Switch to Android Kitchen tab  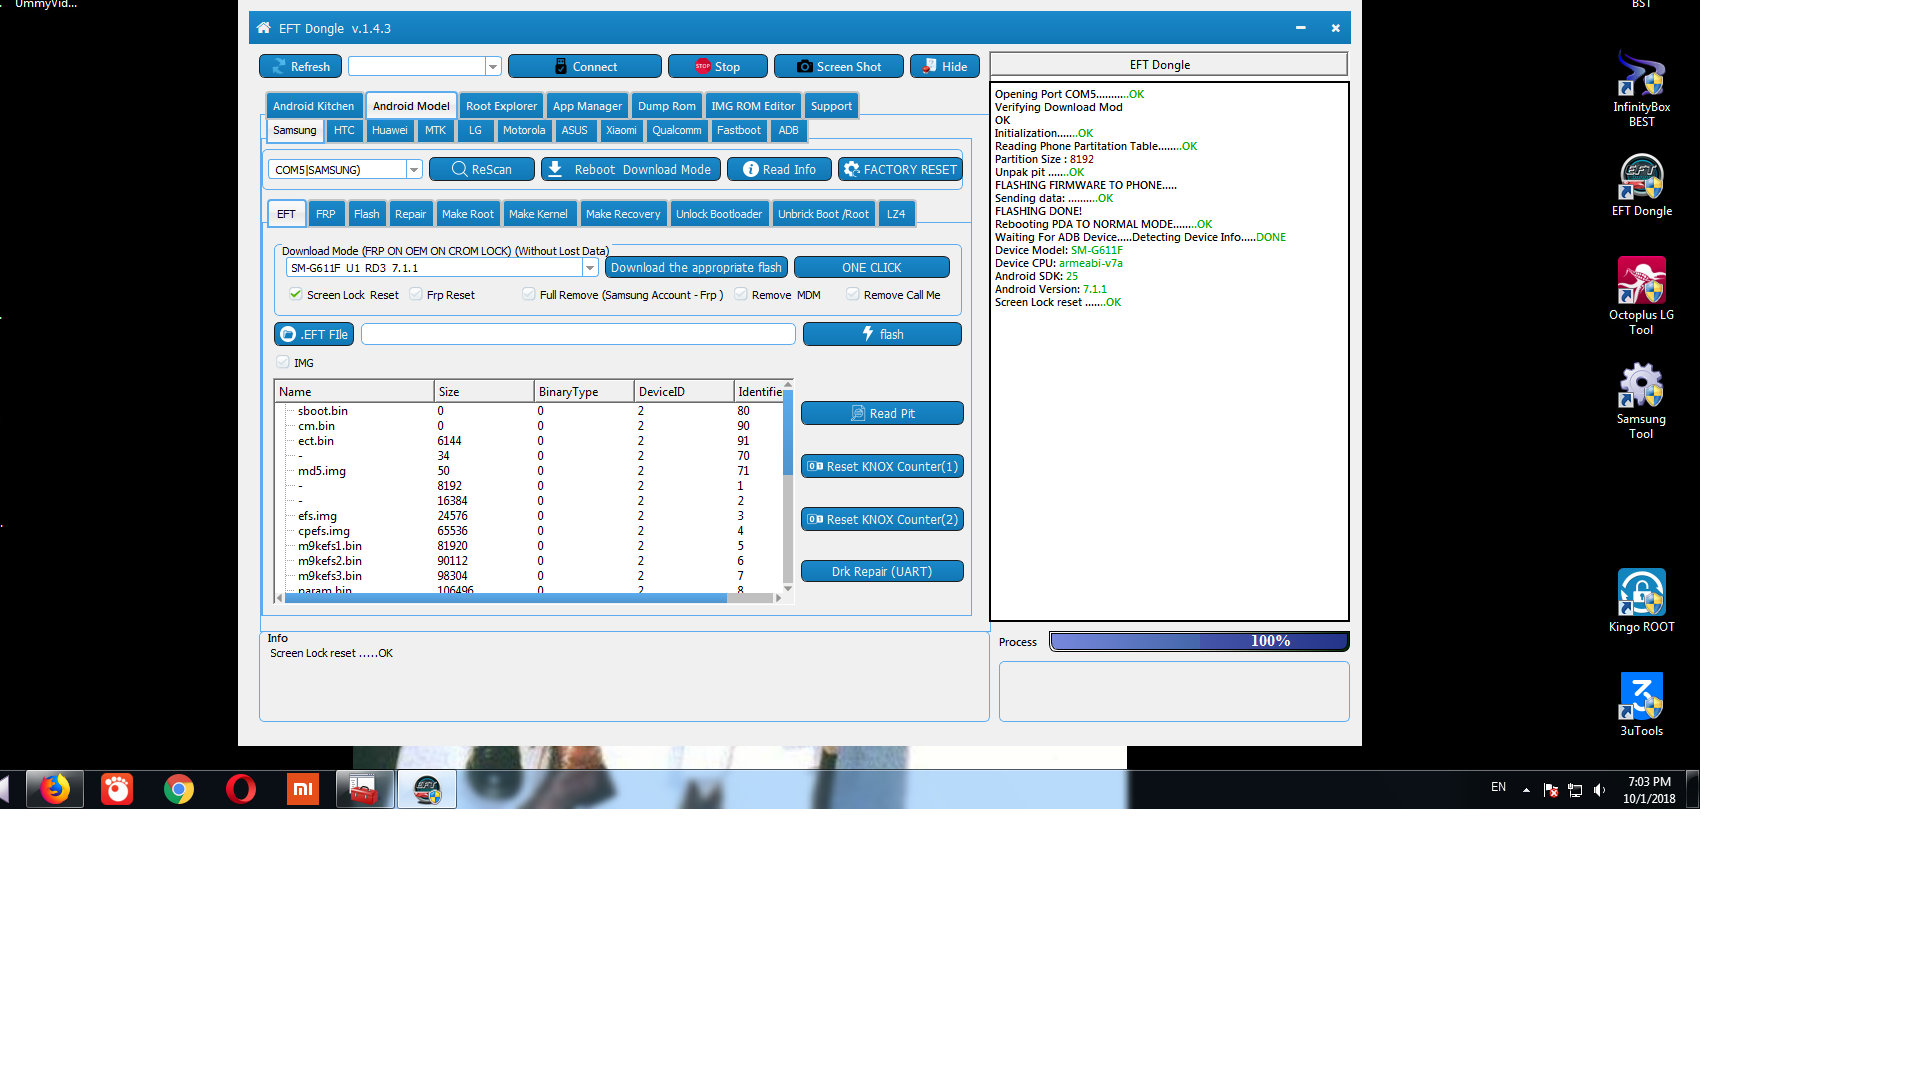pos(313,106)
